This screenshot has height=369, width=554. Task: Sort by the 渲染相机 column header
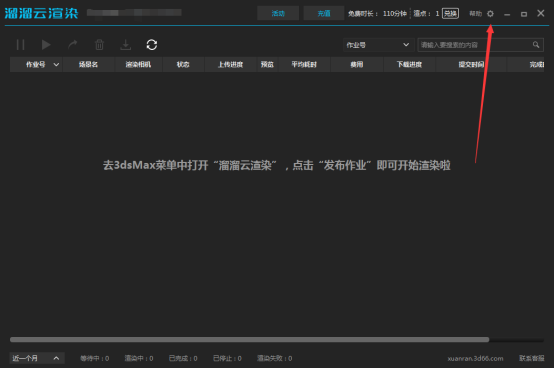point(138,64)
